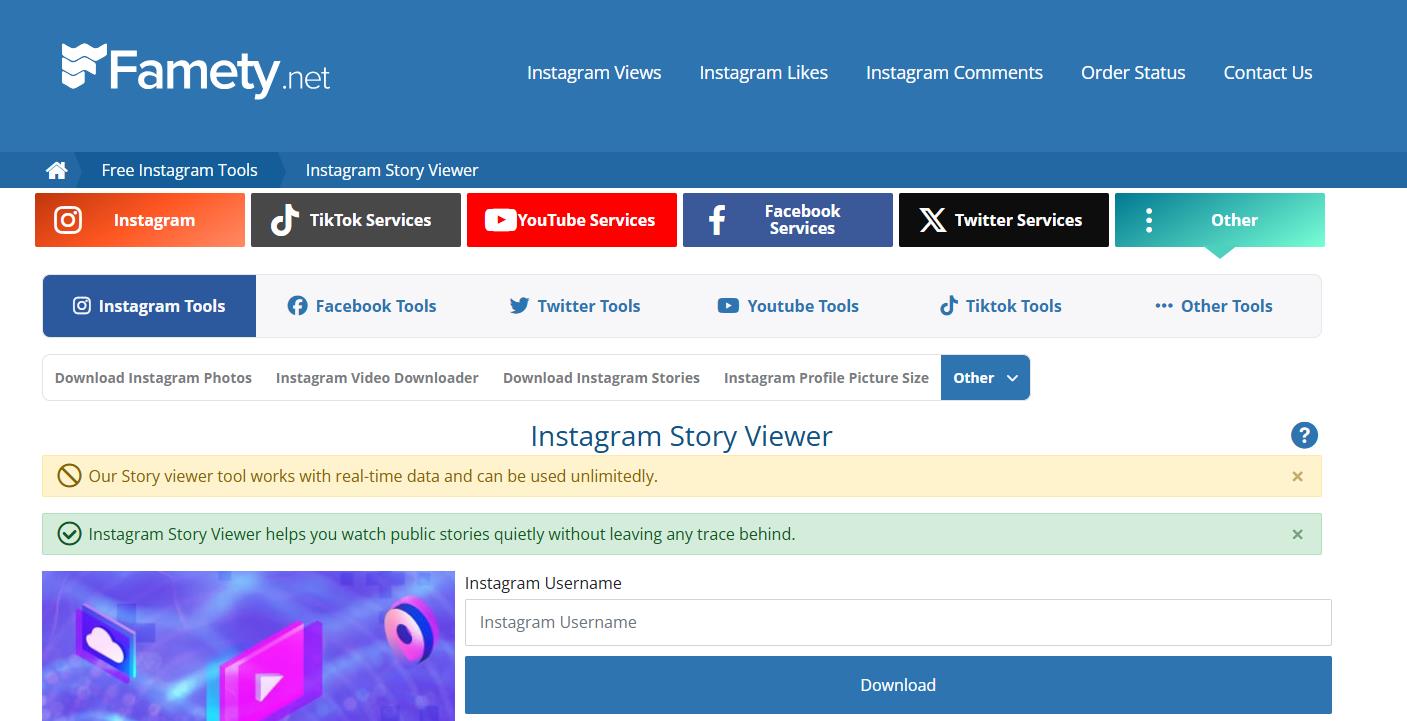Open Order Status from the top menu
1407x721 pixels.
1133,72
